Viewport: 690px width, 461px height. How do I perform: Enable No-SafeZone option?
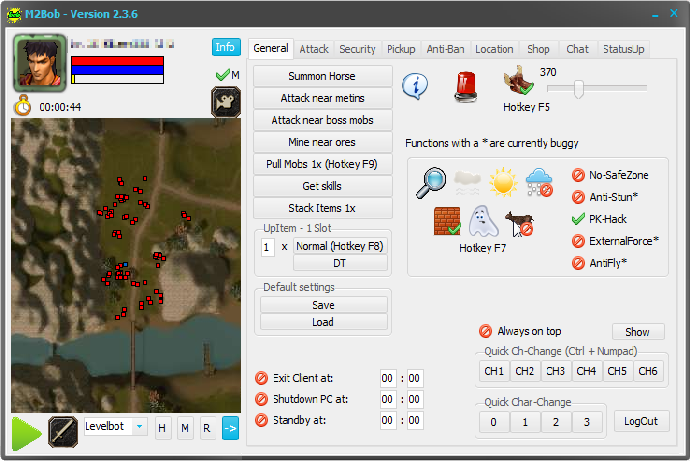pos(578,175)
